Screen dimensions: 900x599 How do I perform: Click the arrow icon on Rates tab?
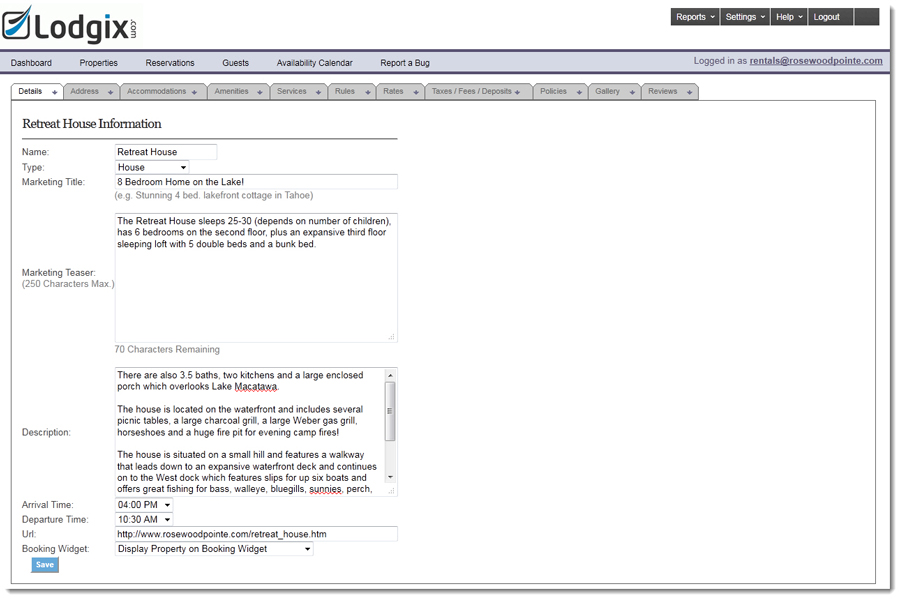pos(416,92)
